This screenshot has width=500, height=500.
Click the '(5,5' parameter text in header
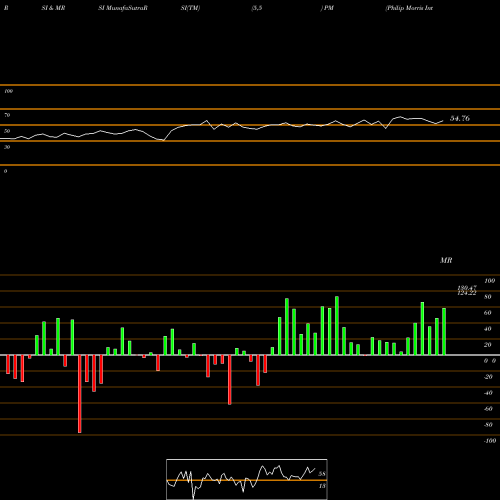[x=257, y=8]
